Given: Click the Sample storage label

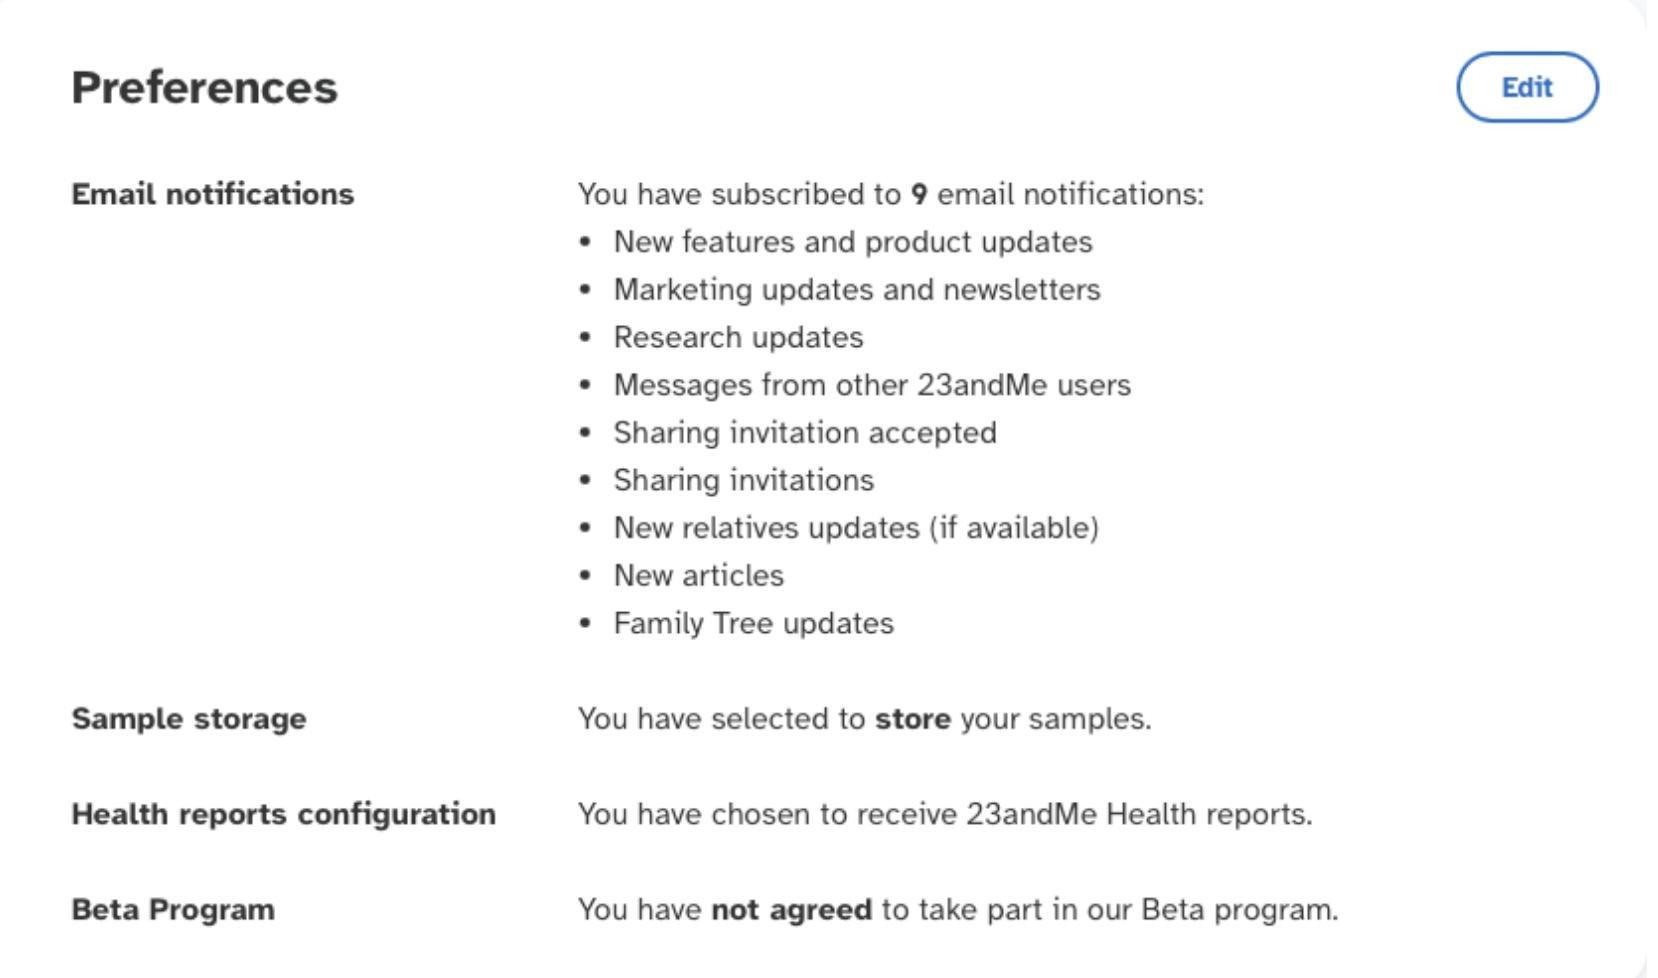Looking at the screenshot, I should coord(188,719).
